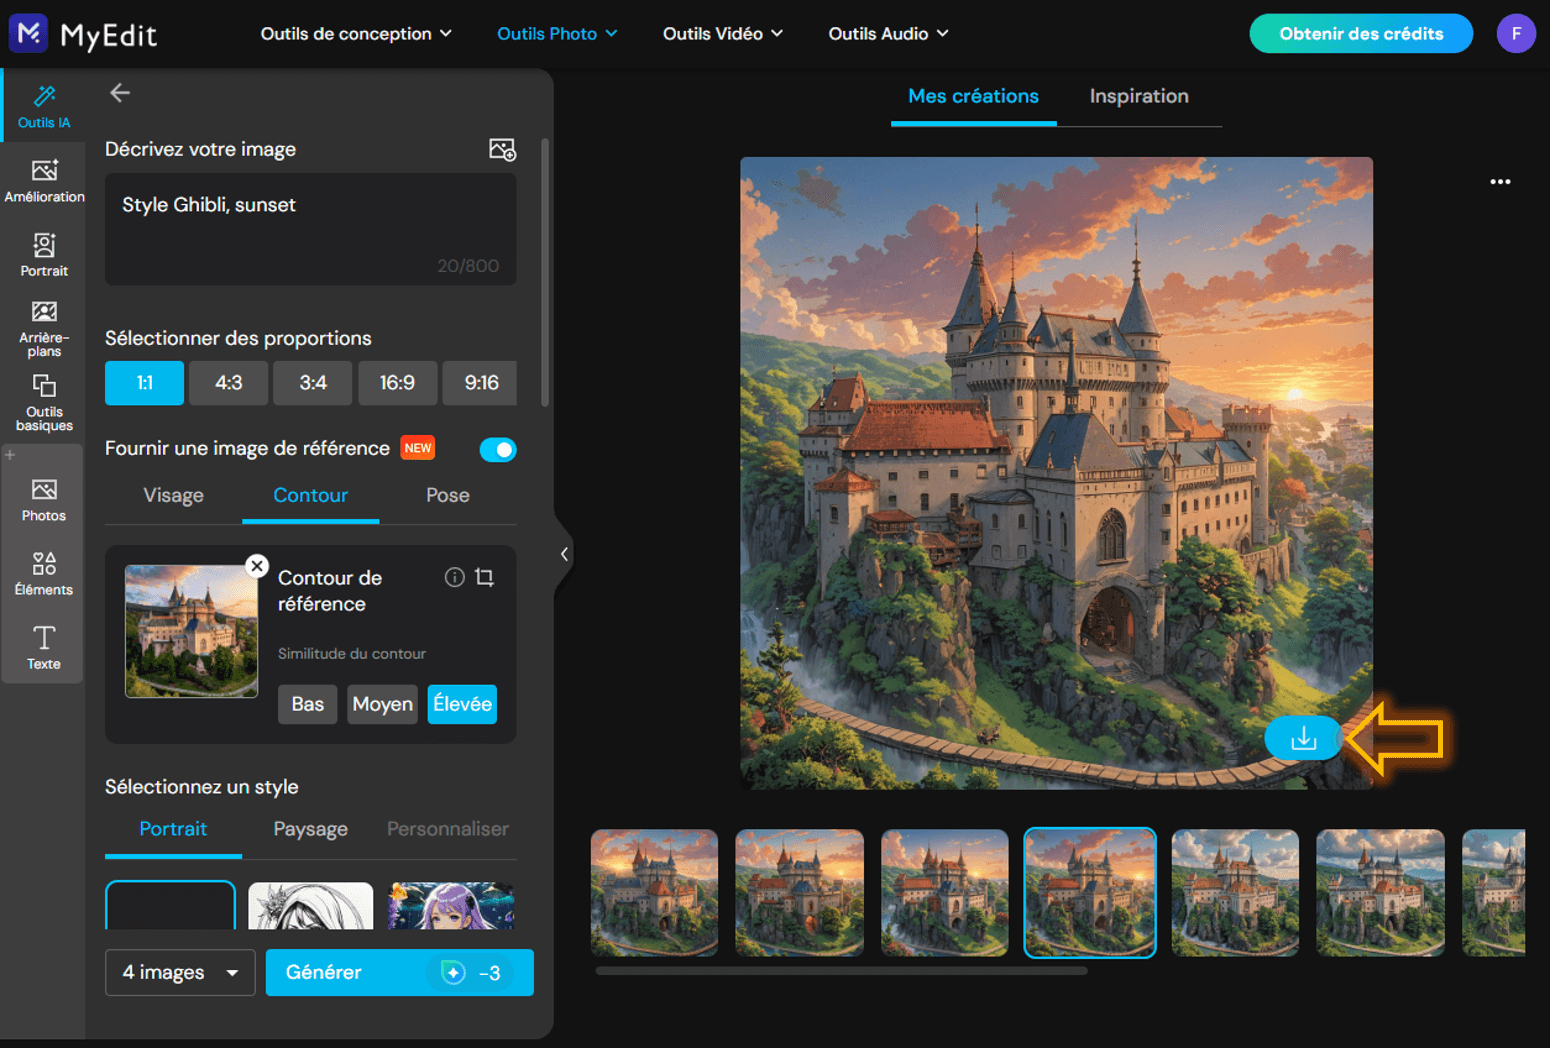Select the 1:1 proportion
Viewport: 1550px width, 1048px height.
pos(144,383)
